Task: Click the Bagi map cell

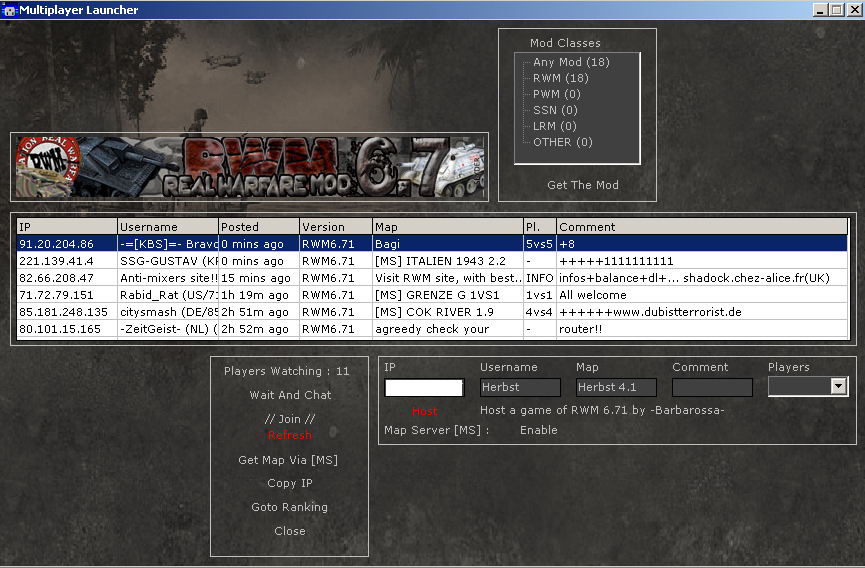Action: [448, 244]
